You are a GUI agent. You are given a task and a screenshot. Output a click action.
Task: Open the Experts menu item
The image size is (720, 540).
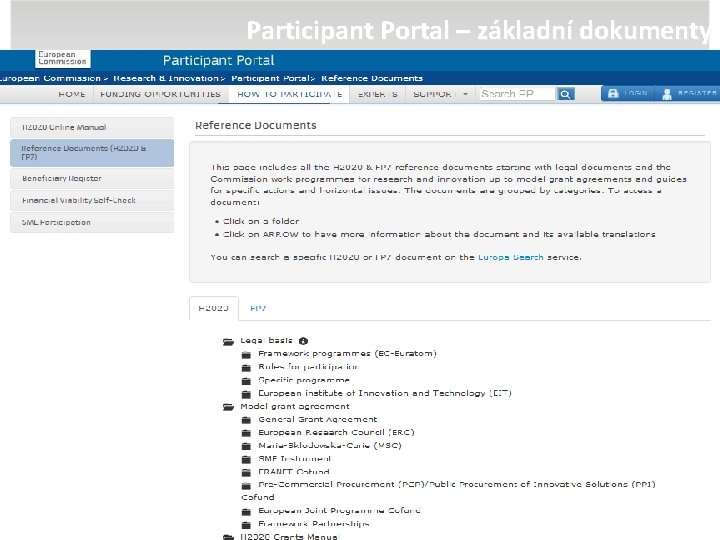(x=378, y=94)
